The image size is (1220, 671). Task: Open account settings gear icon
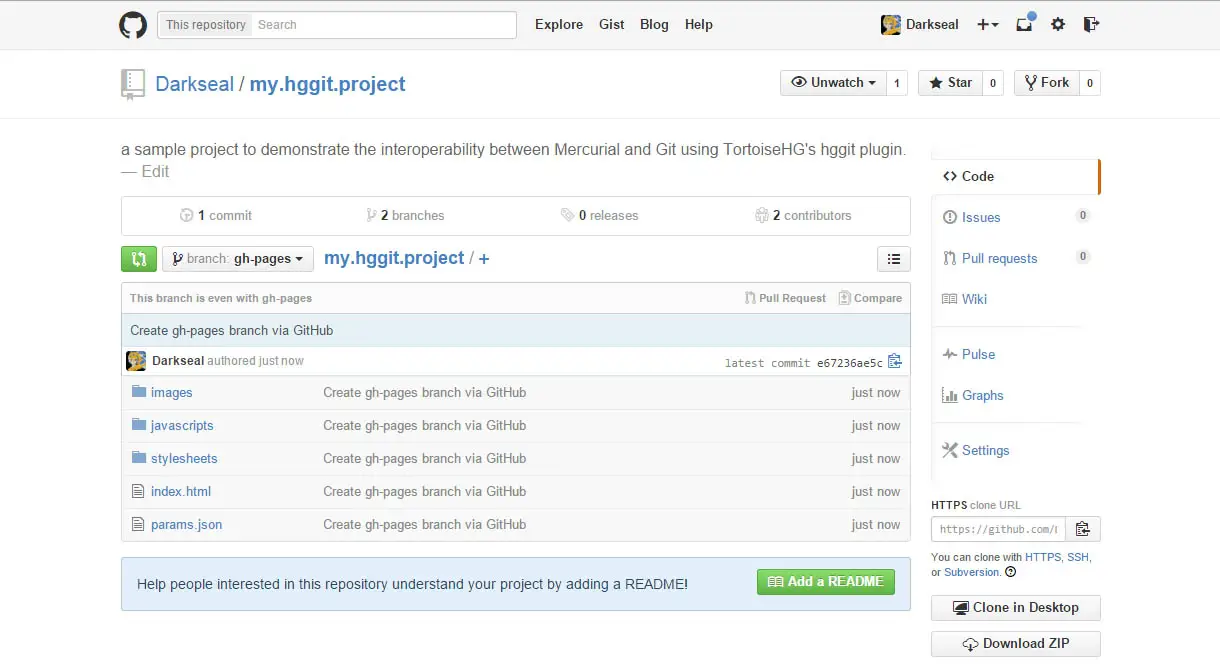(x=1058, y=24)
